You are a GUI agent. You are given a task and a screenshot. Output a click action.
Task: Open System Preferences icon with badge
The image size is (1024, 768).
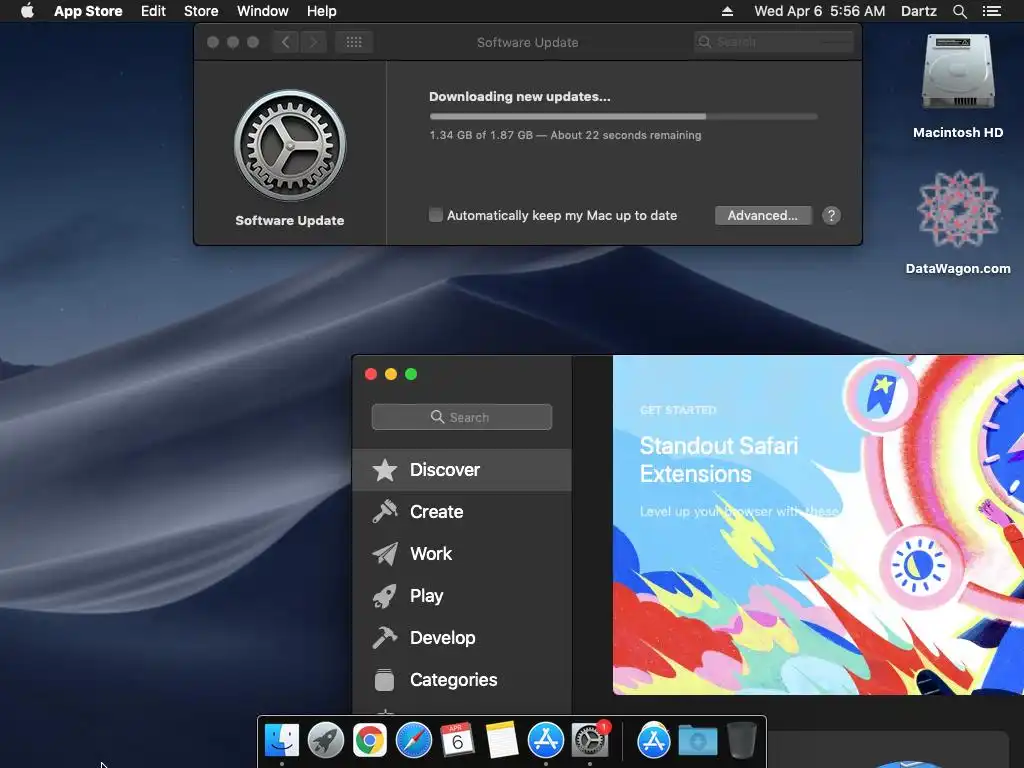(x=590, y=741)
